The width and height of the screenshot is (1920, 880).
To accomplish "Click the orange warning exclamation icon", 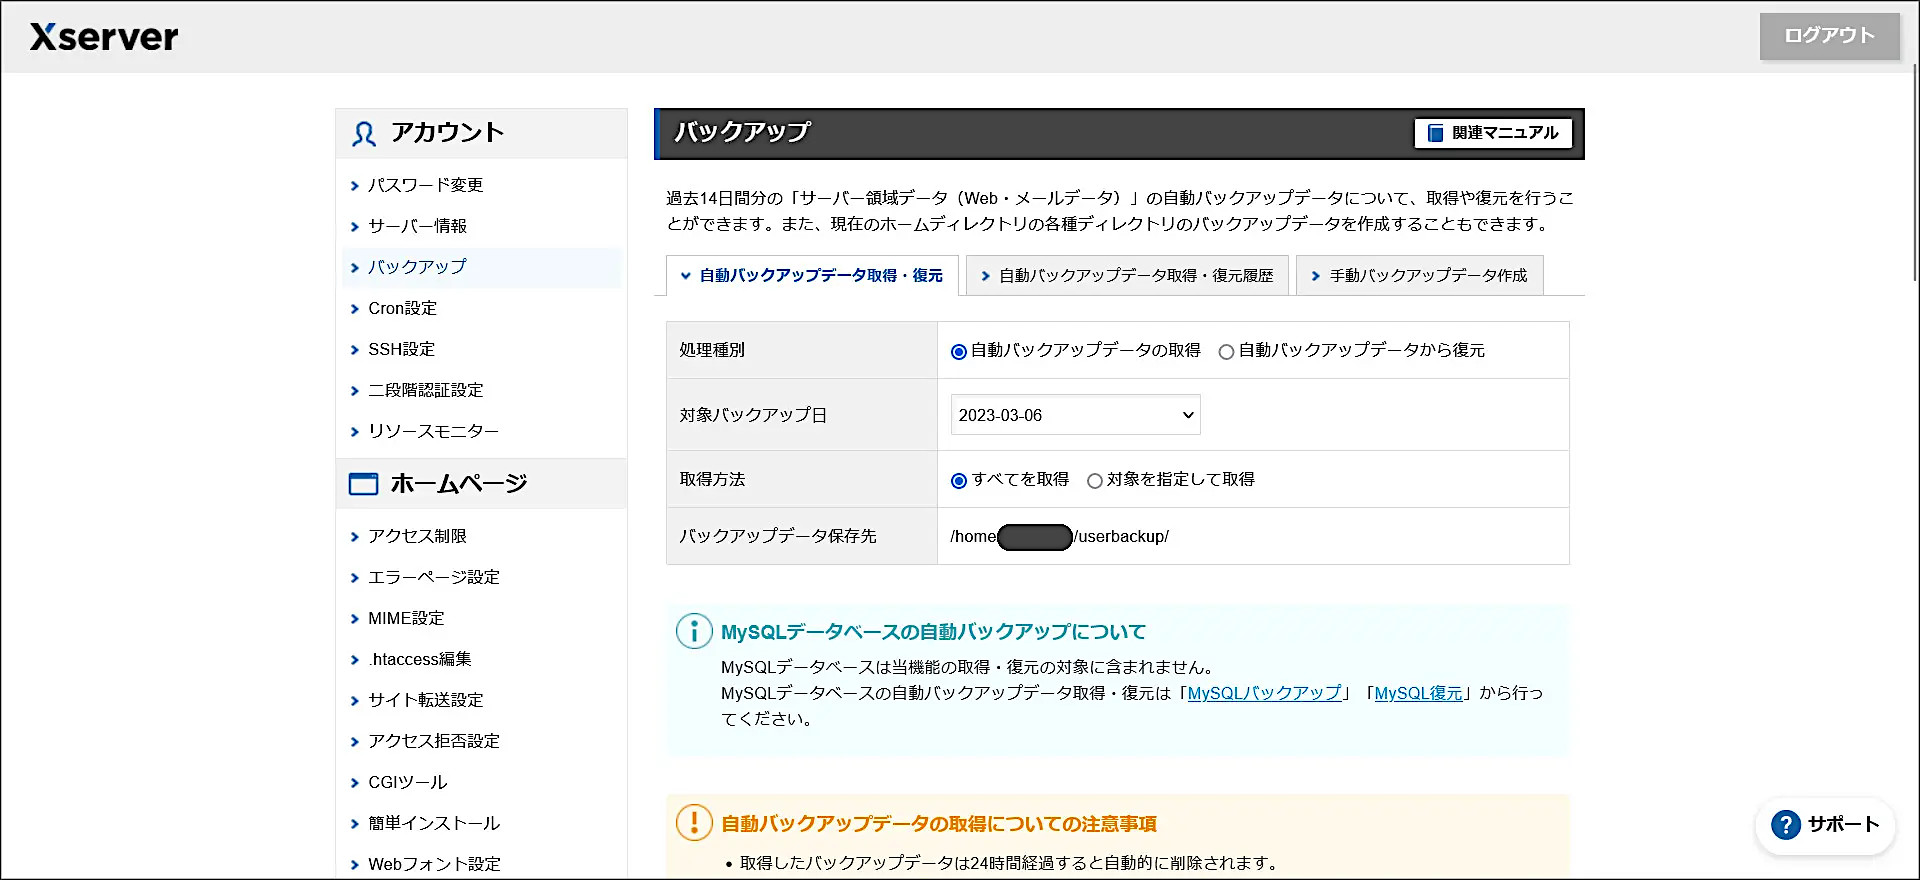I will coord(694,823).
